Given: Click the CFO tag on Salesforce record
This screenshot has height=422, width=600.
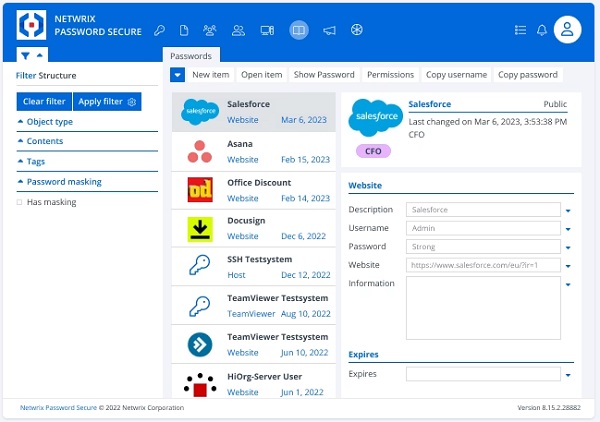Looking at the screenshot, I should (373, 150).
